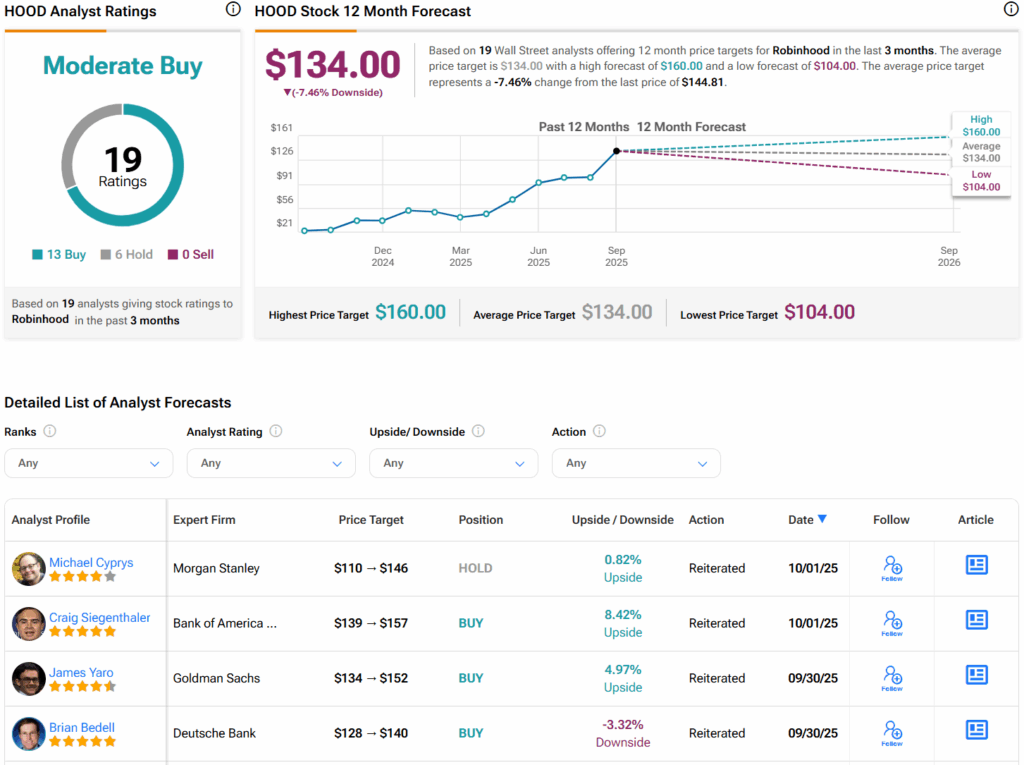
Task: Click the Price Target column header
Action: tap(371, 520)
